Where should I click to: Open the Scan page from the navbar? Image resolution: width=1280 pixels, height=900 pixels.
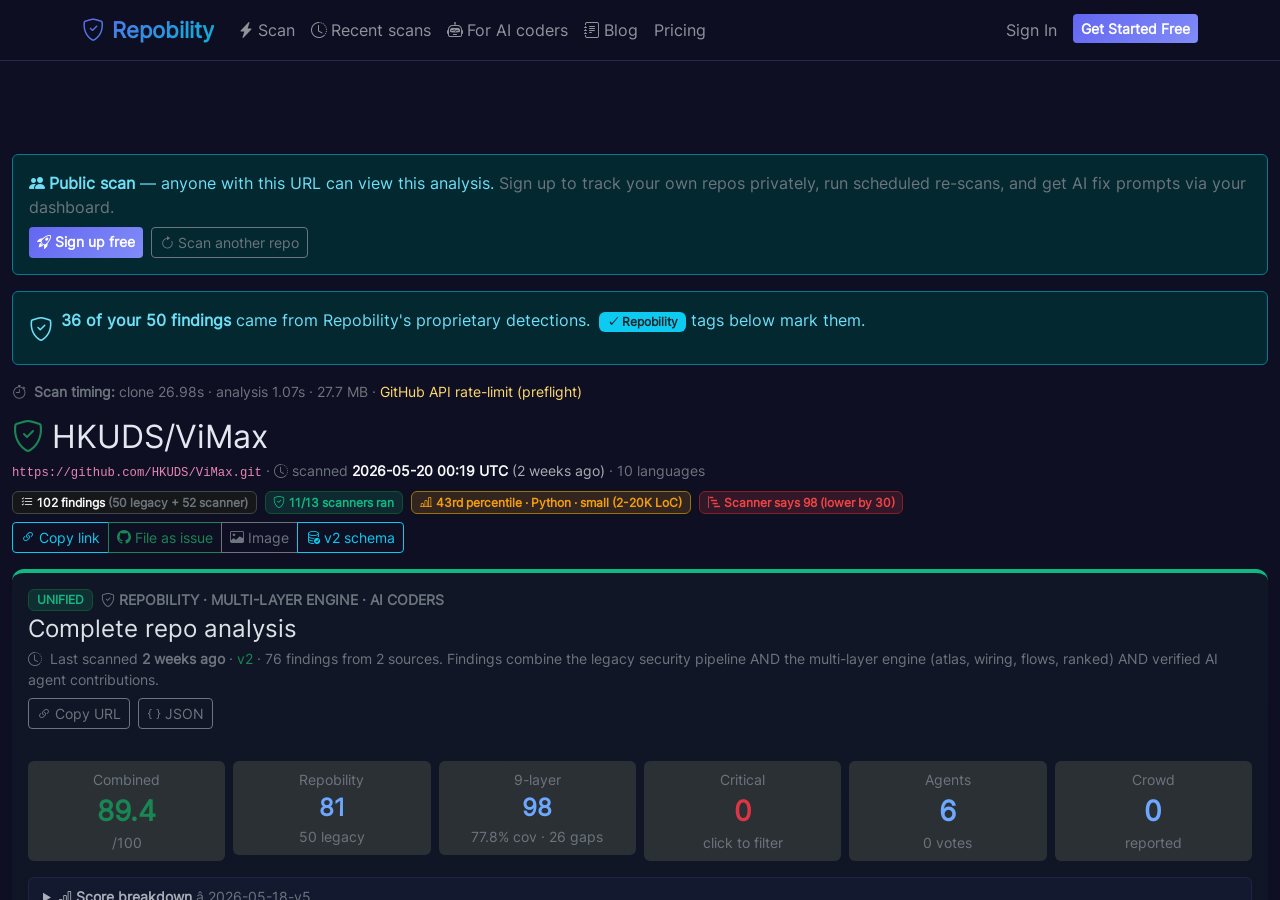pos(267,30)
